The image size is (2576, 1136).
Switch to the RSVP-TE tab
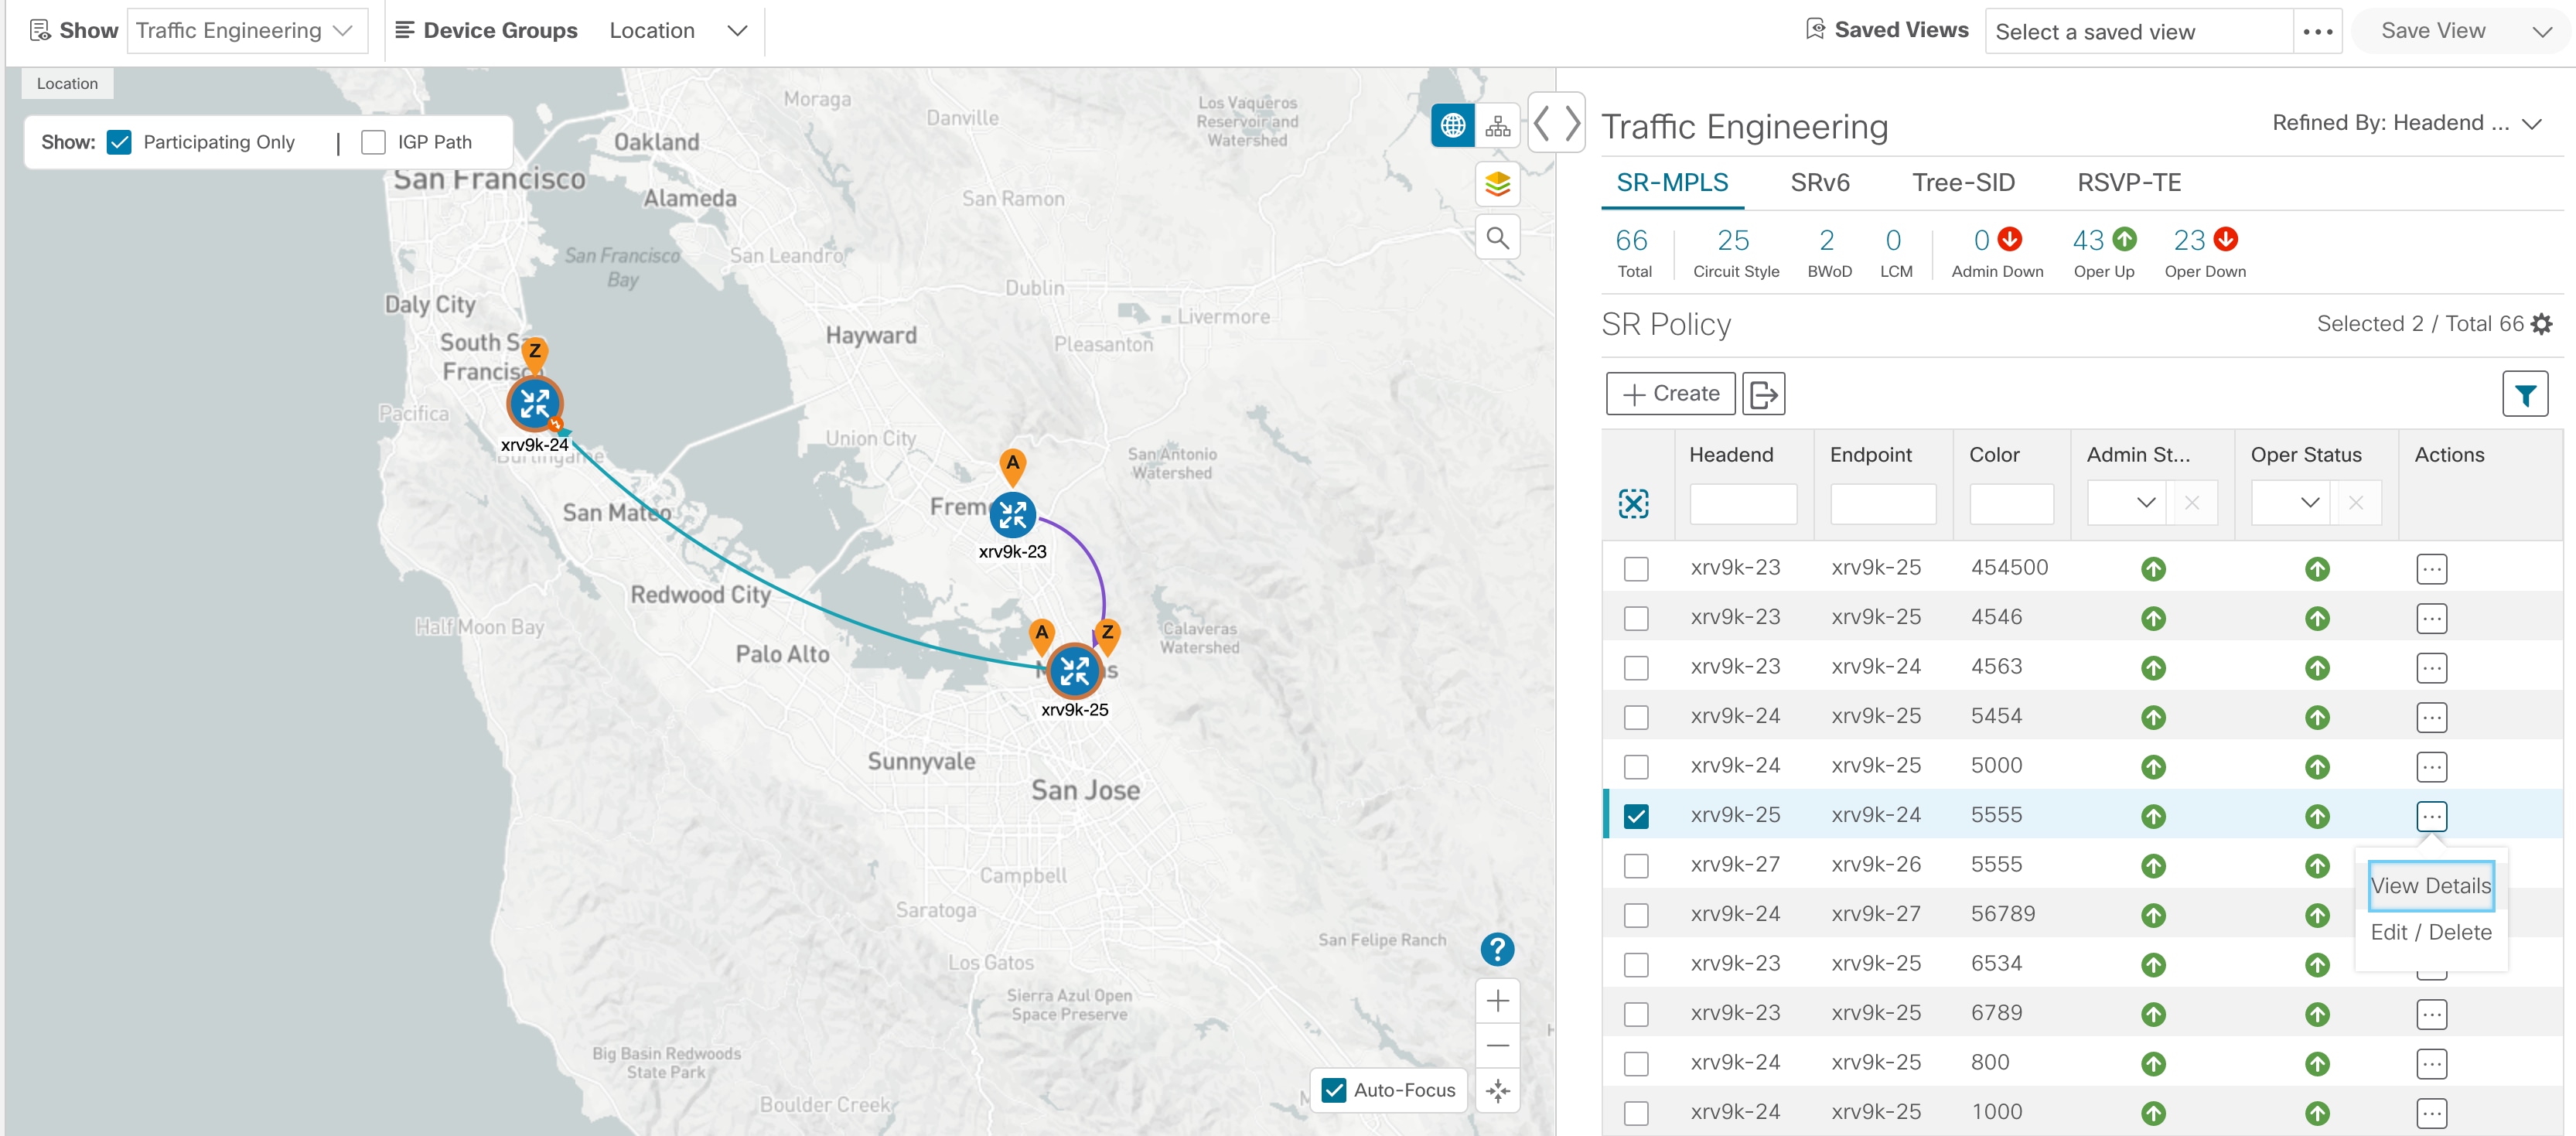point(2128,183)
